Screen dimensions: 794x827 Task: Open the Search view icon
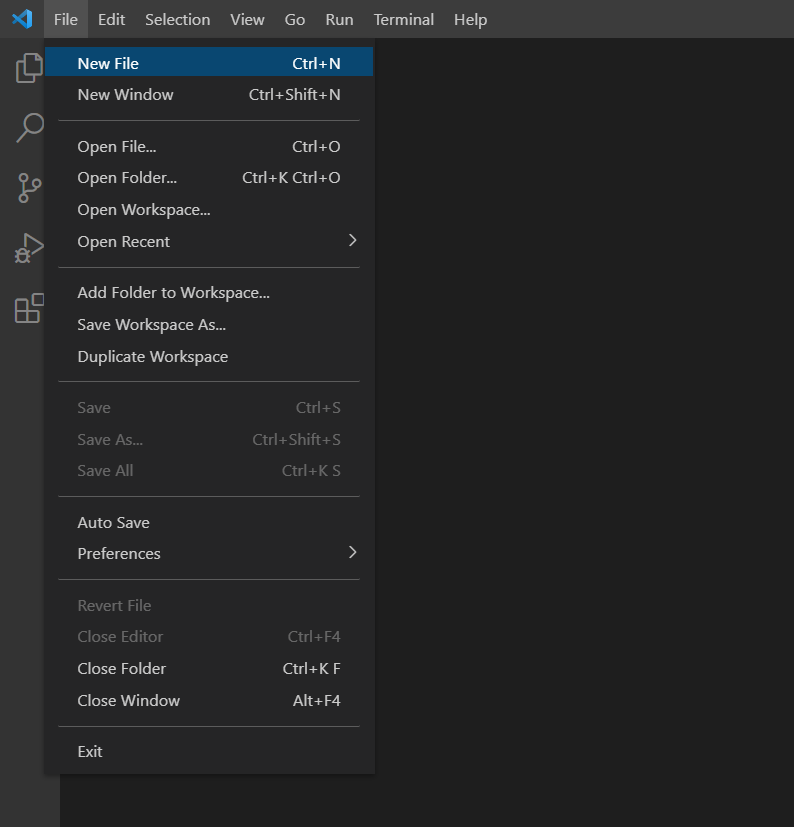[29, 128]
